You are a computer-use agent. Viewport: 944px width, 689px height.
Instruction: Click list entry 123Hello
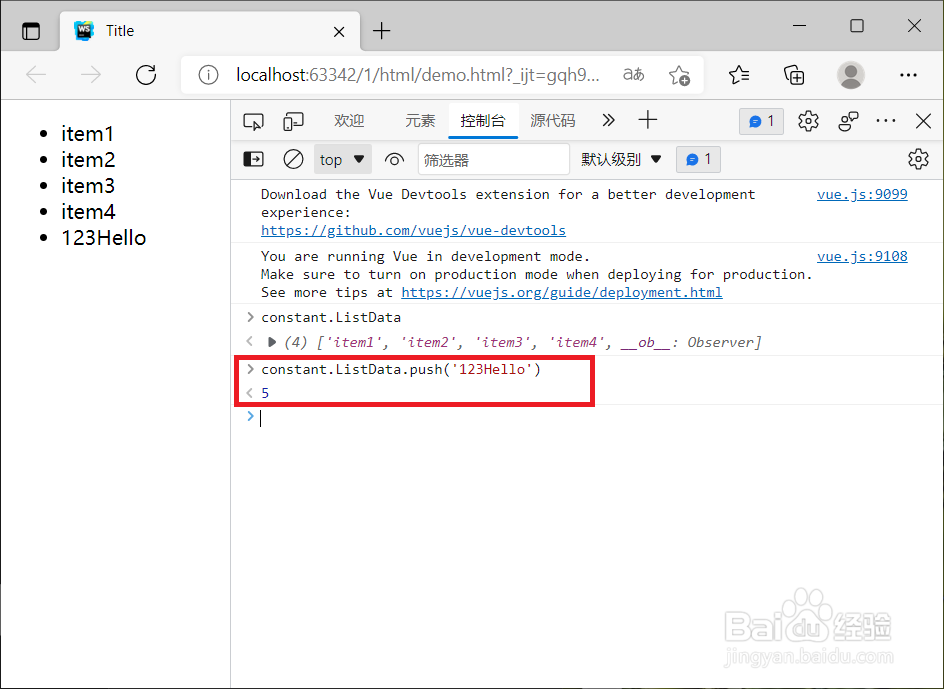[x=104, y=238]
